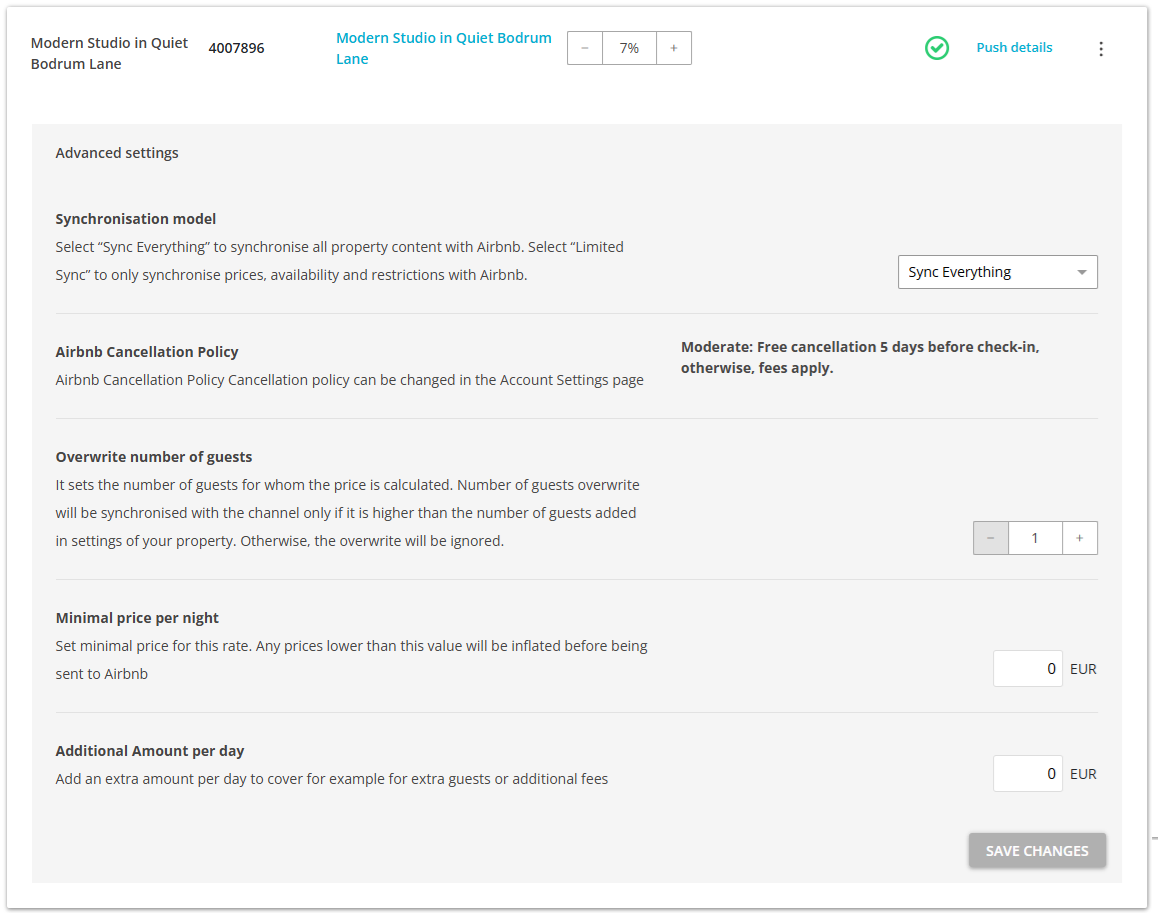Click the Synchronisation model heading

click(136, 219)
